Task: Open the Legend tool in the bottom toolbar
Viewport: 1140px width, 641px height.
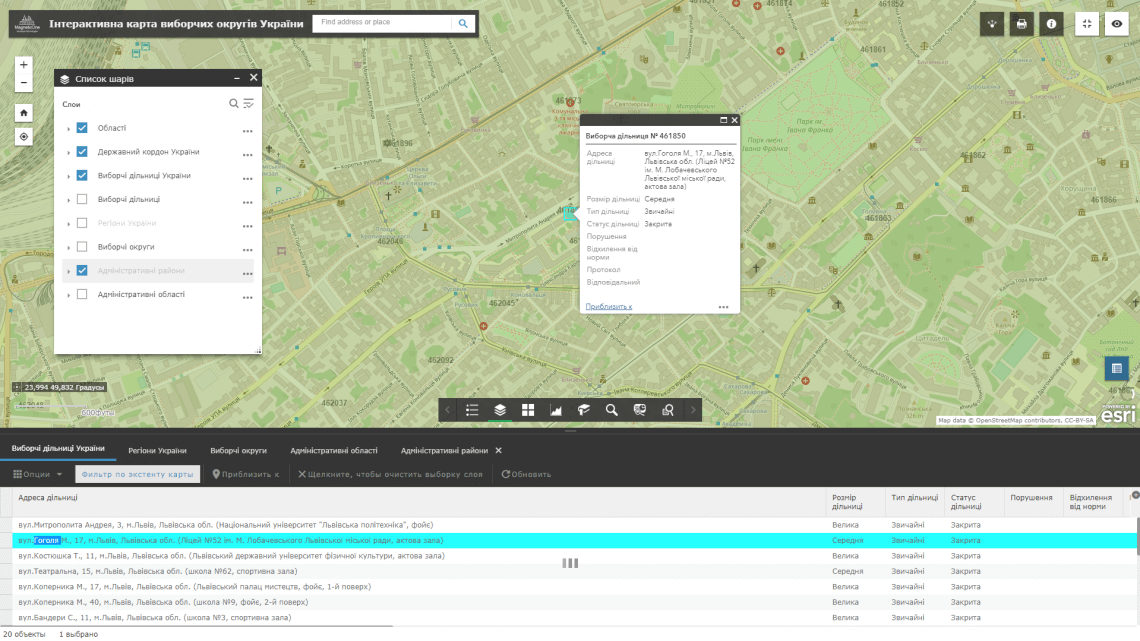Action: [473, 409]
